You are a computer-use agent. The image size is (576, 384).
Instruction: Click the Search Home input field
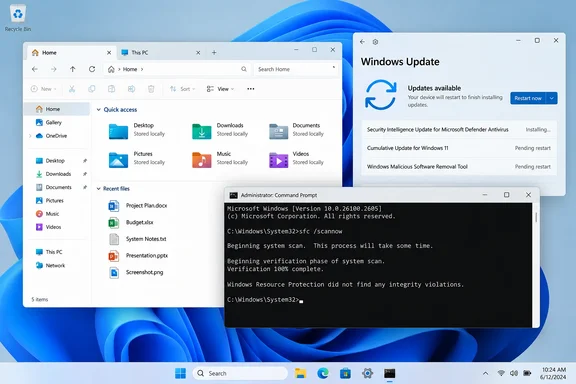pyautogui.click(x=296, y=69)
